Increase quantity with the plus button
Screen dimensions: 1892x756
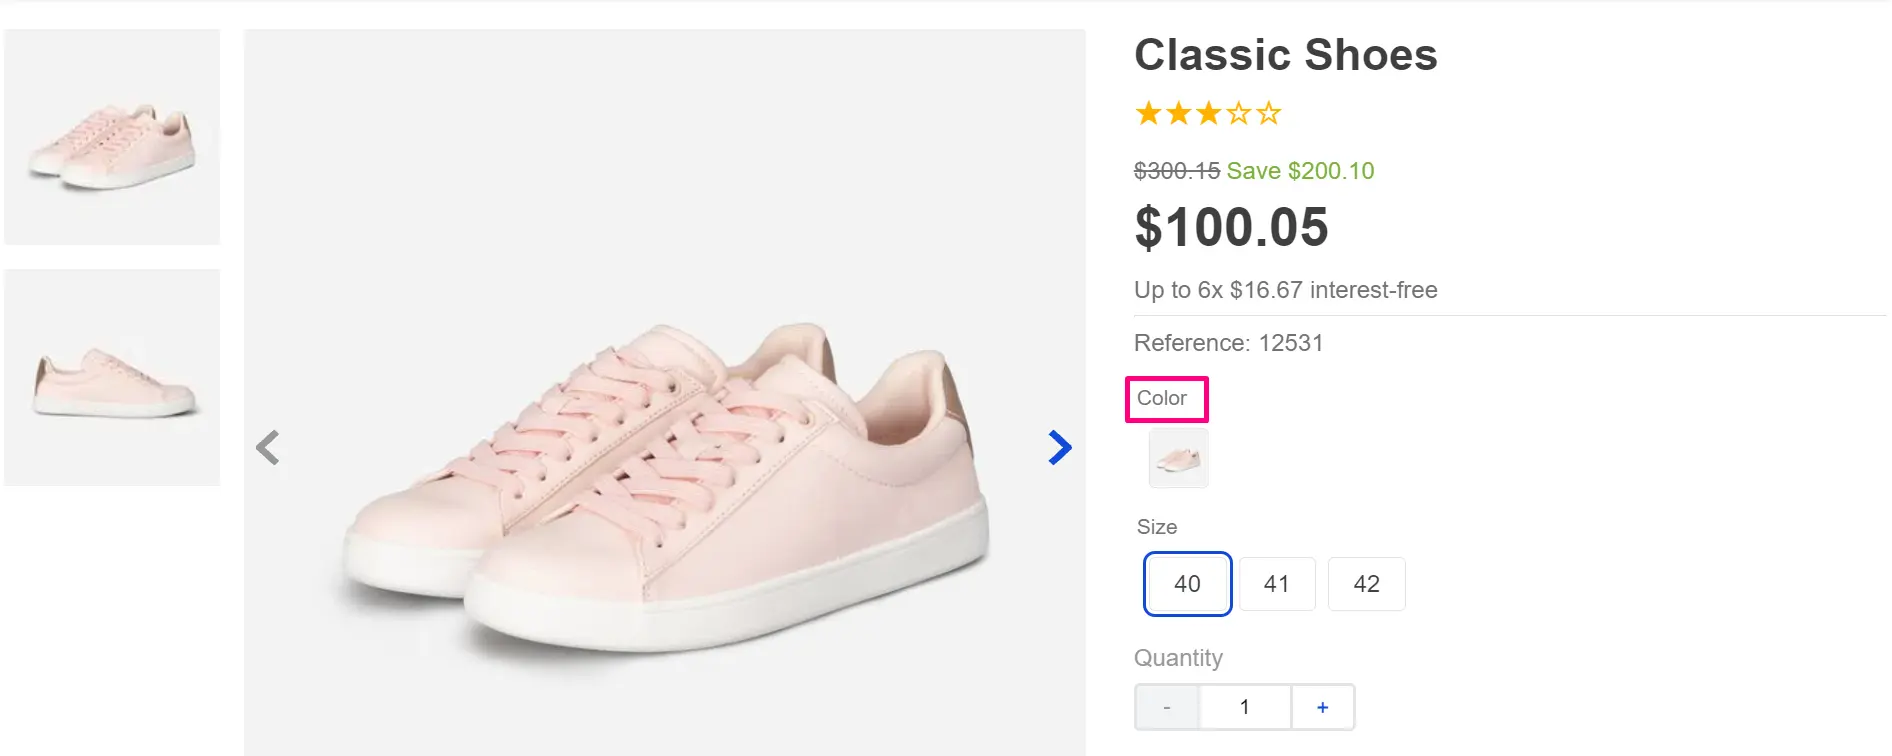click(1322, 707)
